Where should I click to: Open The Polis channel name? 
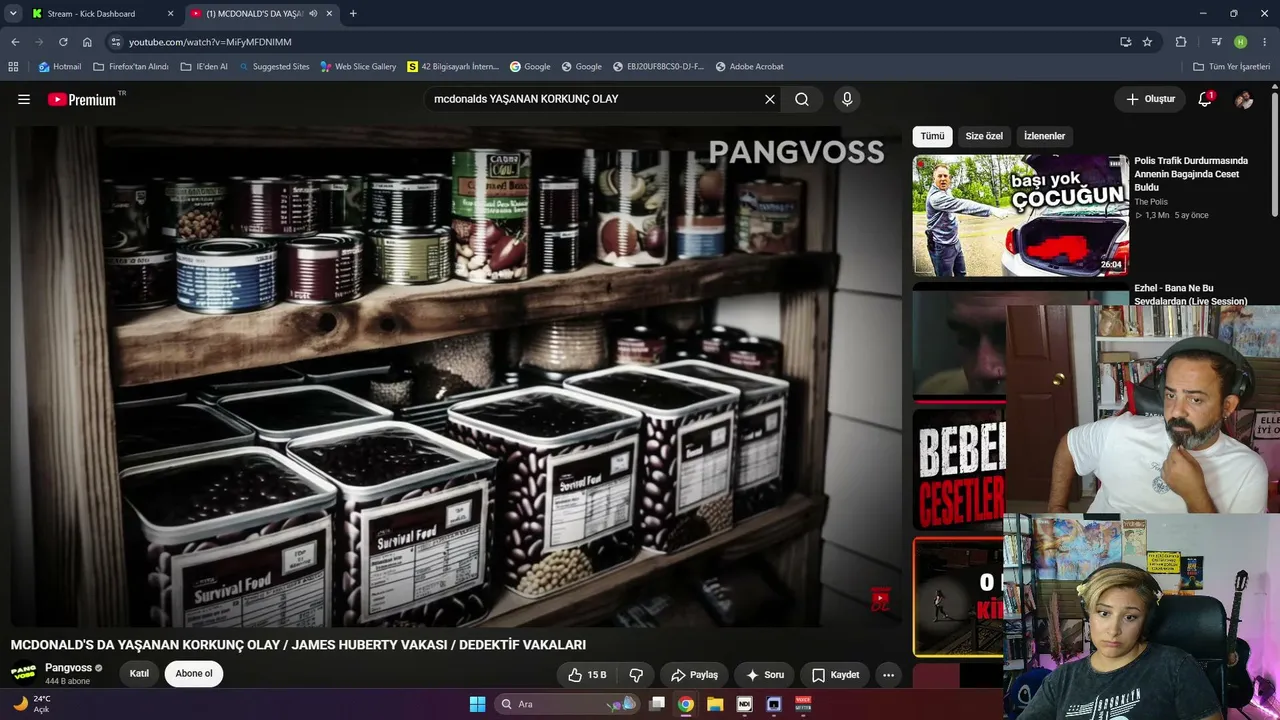pyautogui.click(x=1151, y=202)
